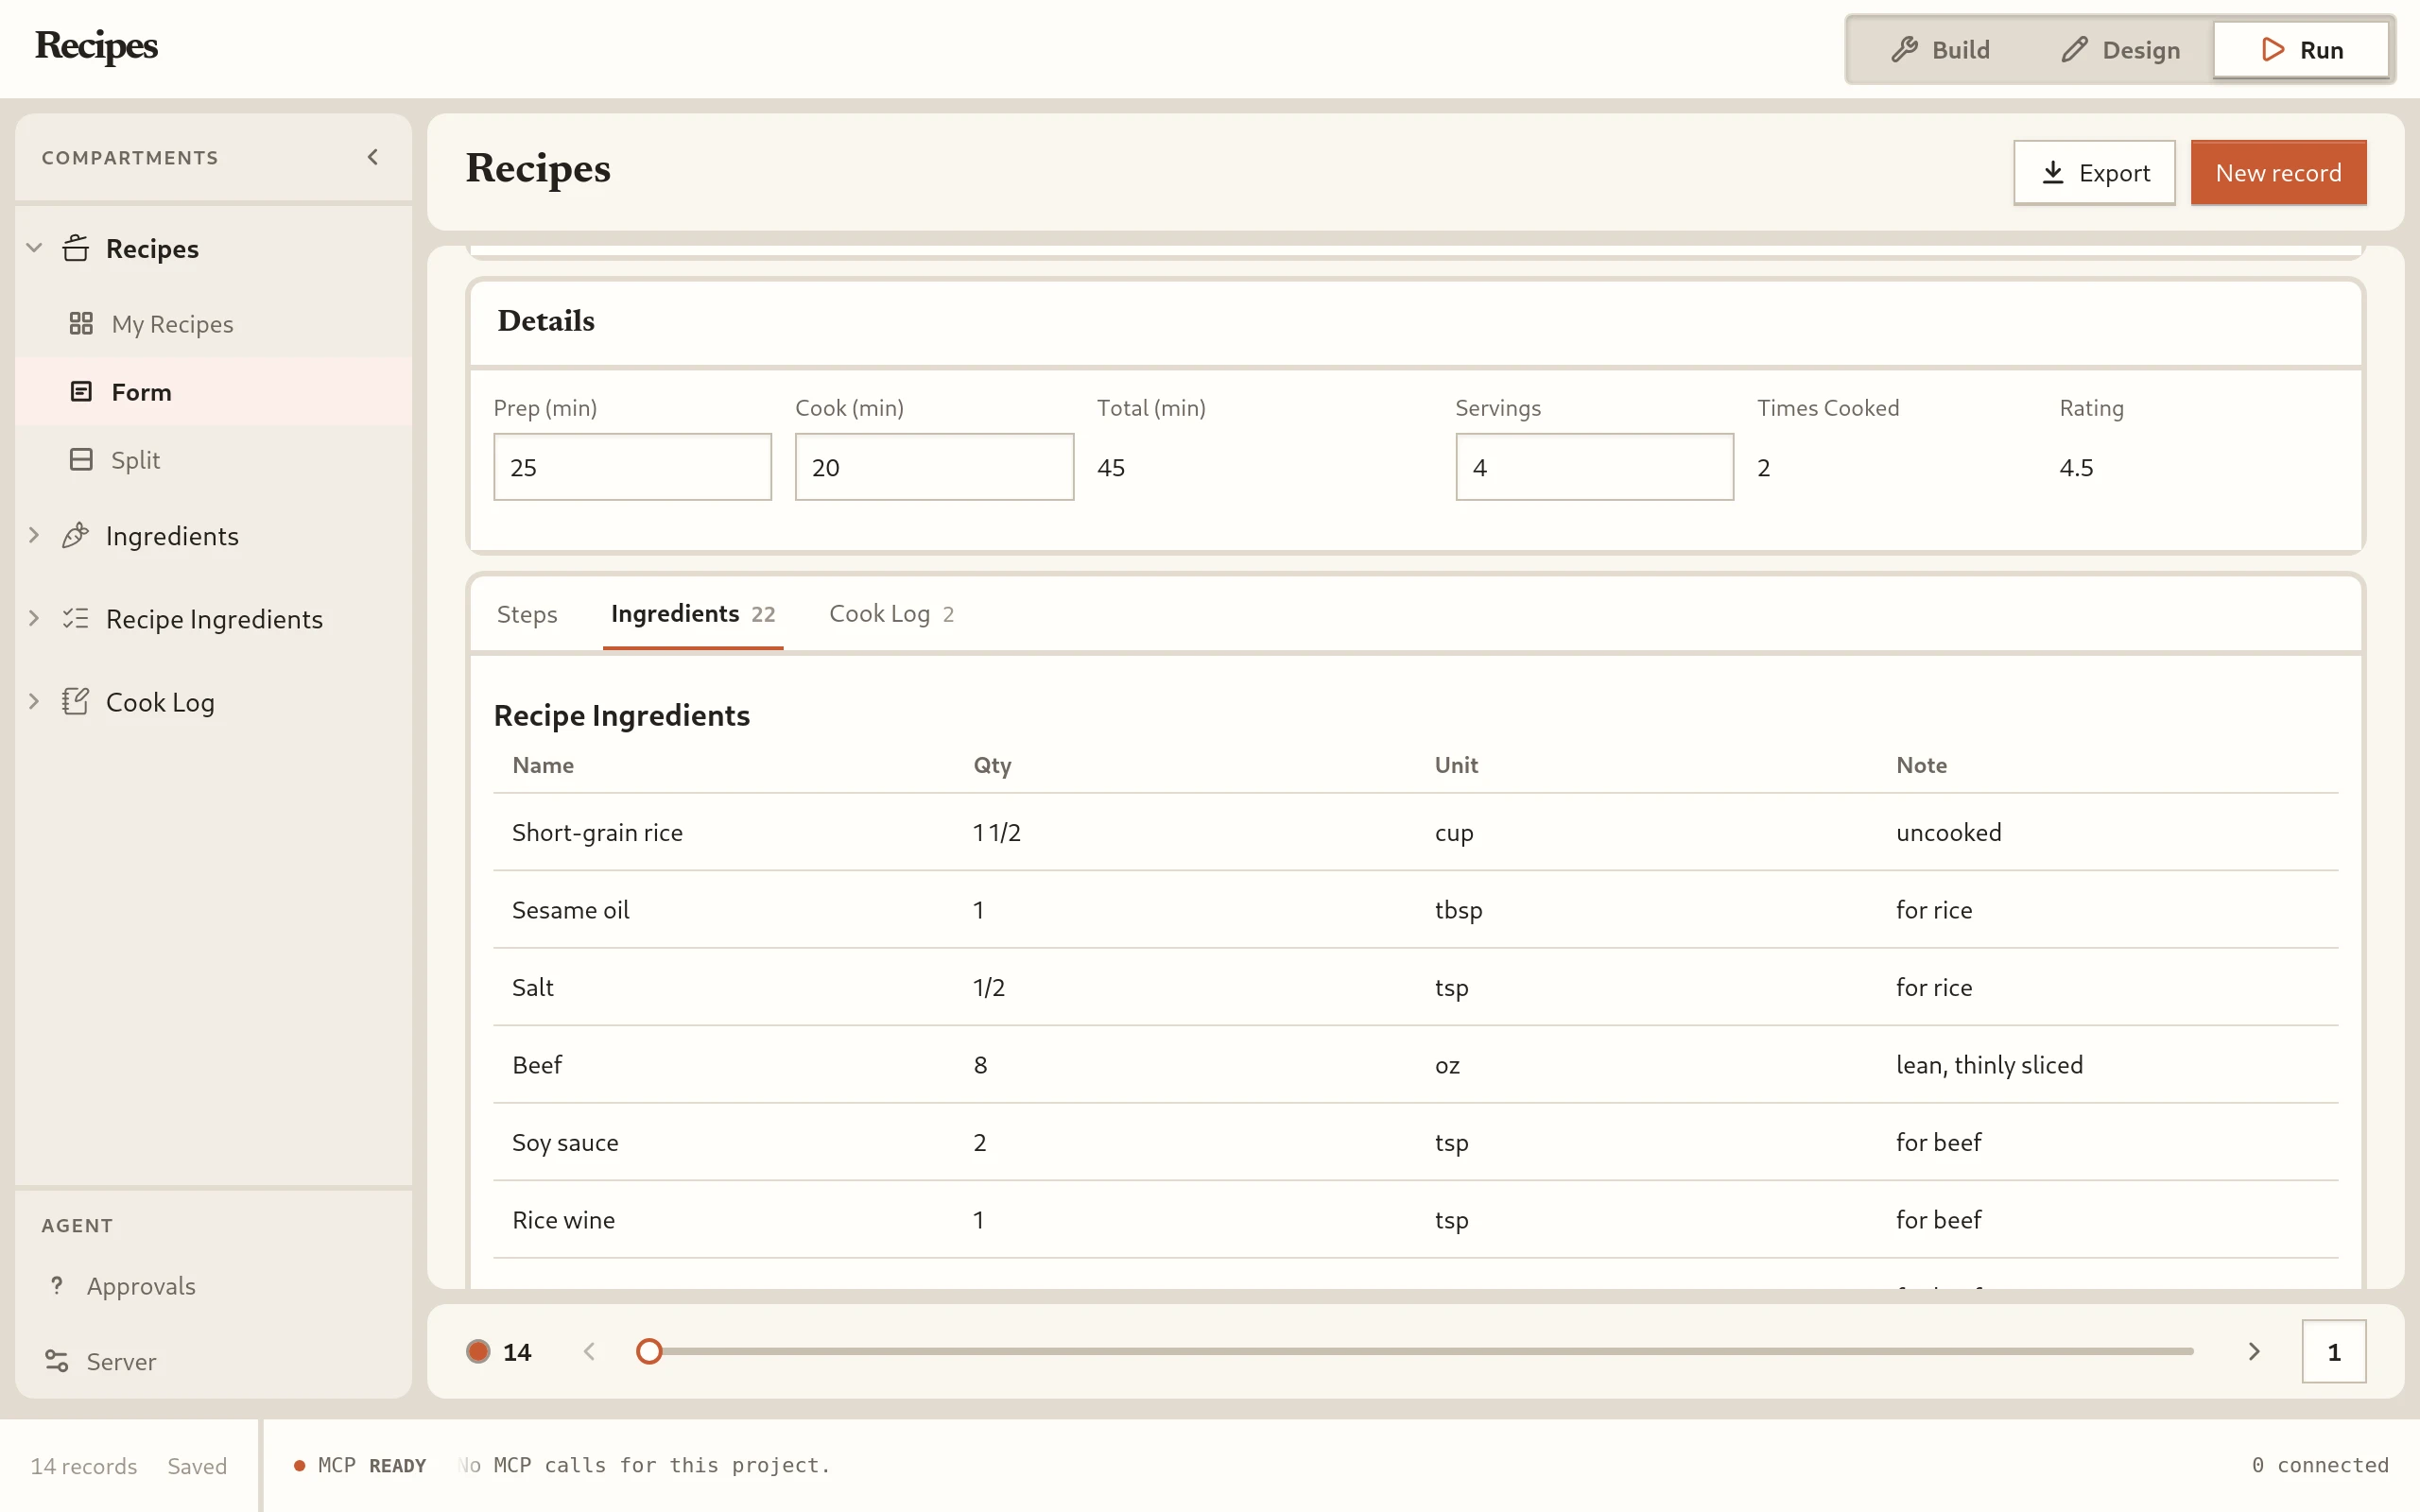The width and height of the screenshot is (2420, 1512).
Task: Switch to Run mode
Action: point(2301,49)
